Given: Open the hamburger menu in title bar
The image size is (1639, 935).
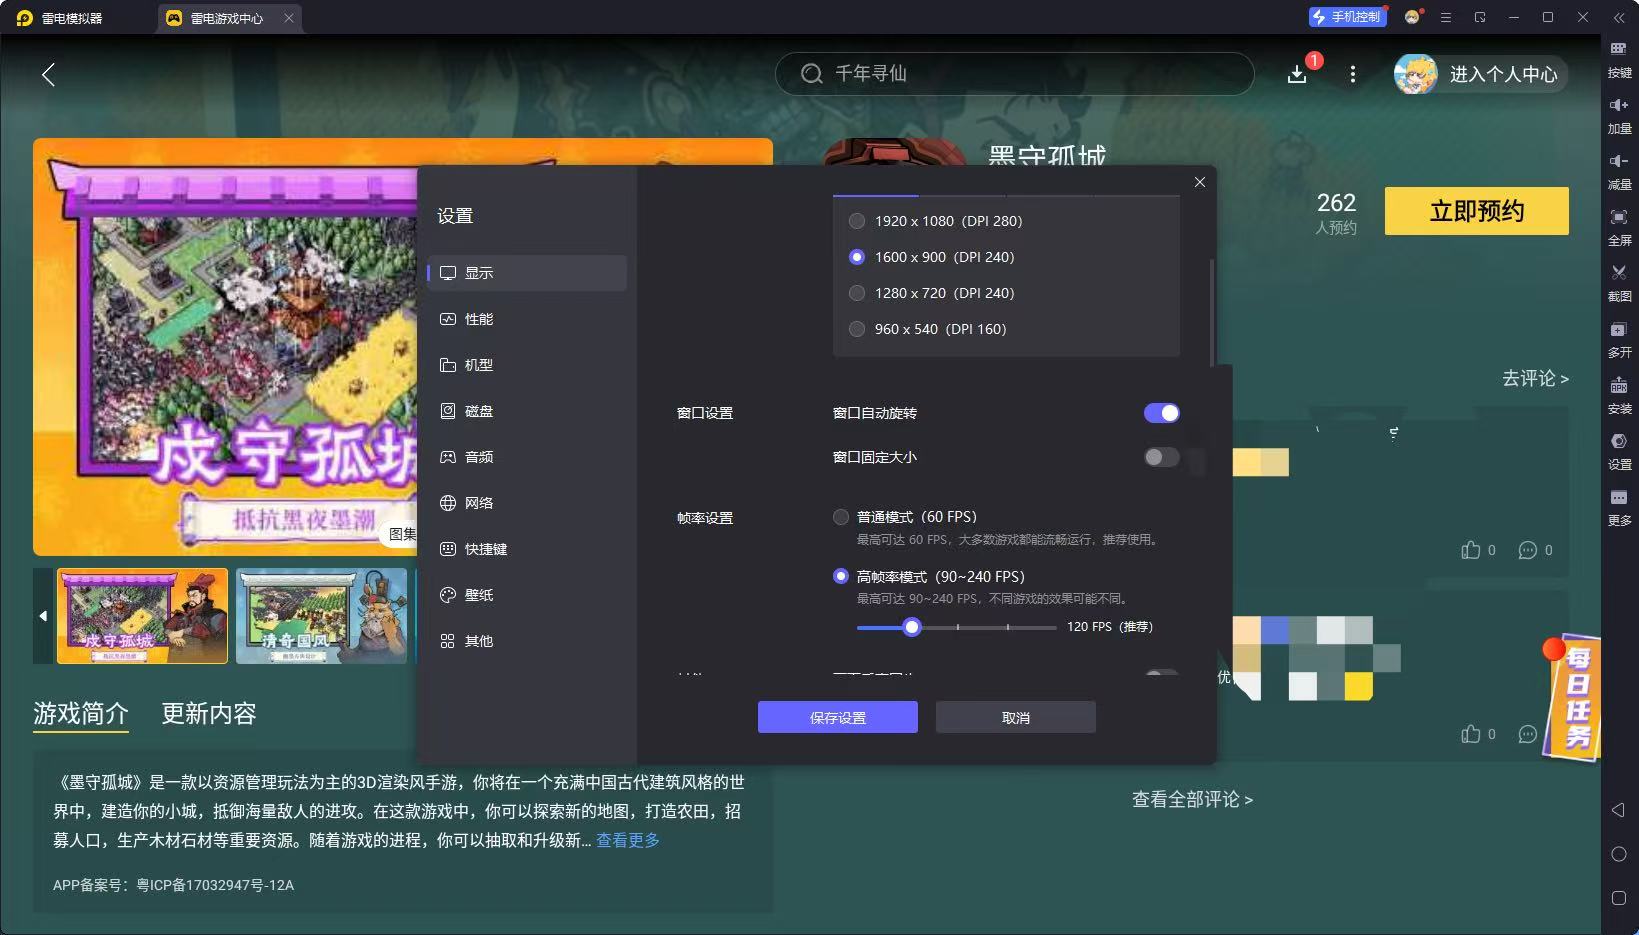Looking at the screenshot, I should tap(1446, 17).
